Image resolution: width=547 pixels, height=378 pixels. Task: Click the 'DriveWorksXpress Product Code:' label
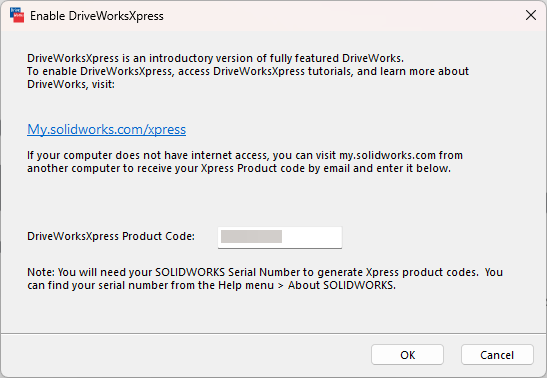pos(111,236)
